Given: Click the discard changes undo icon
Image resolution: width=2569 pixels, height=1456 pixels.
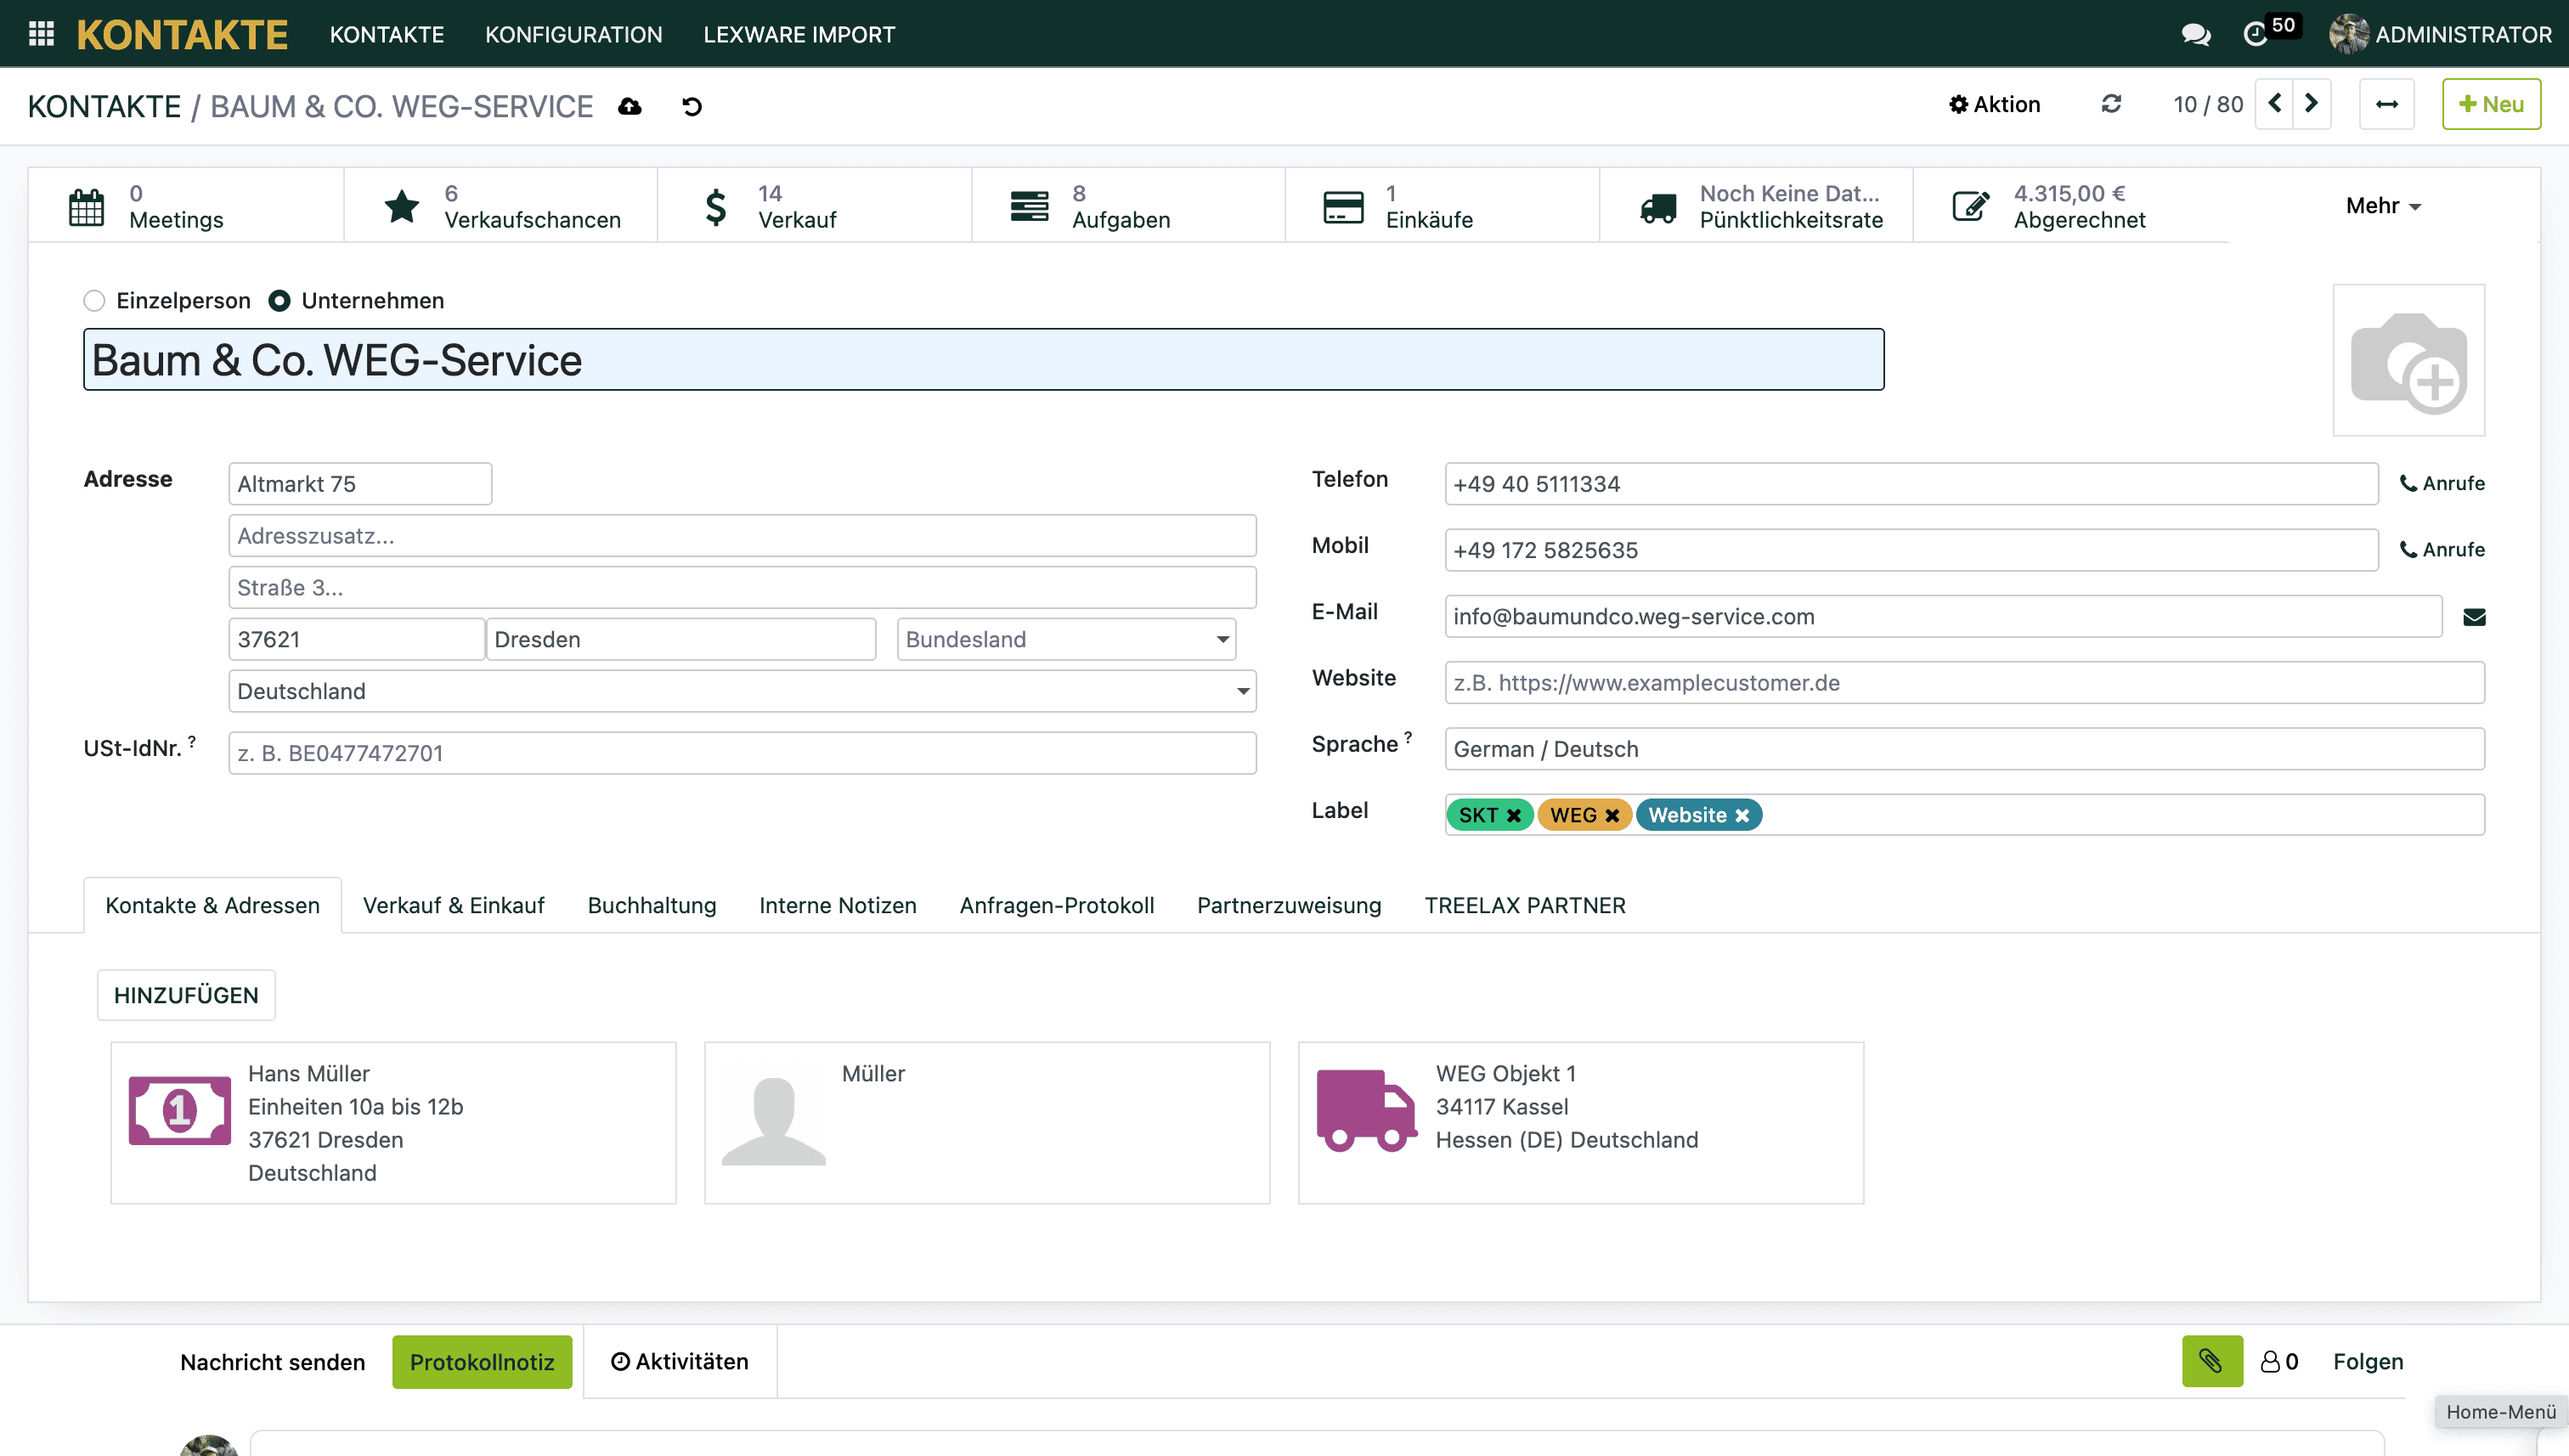Looking at the screenshot, I should (x=692, y=106).
